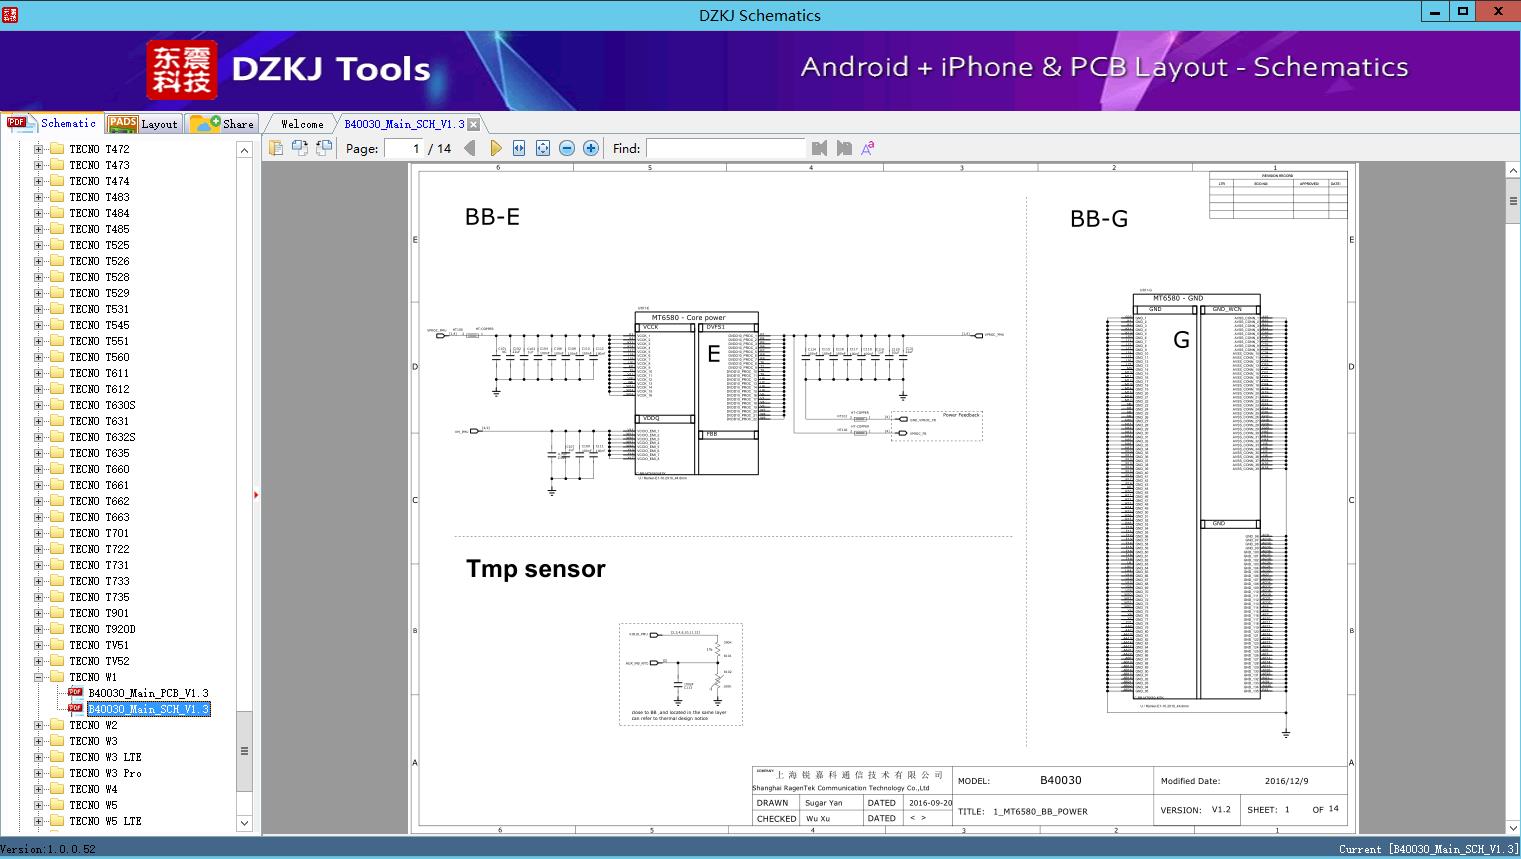Open the Share tab

[222, 123]
